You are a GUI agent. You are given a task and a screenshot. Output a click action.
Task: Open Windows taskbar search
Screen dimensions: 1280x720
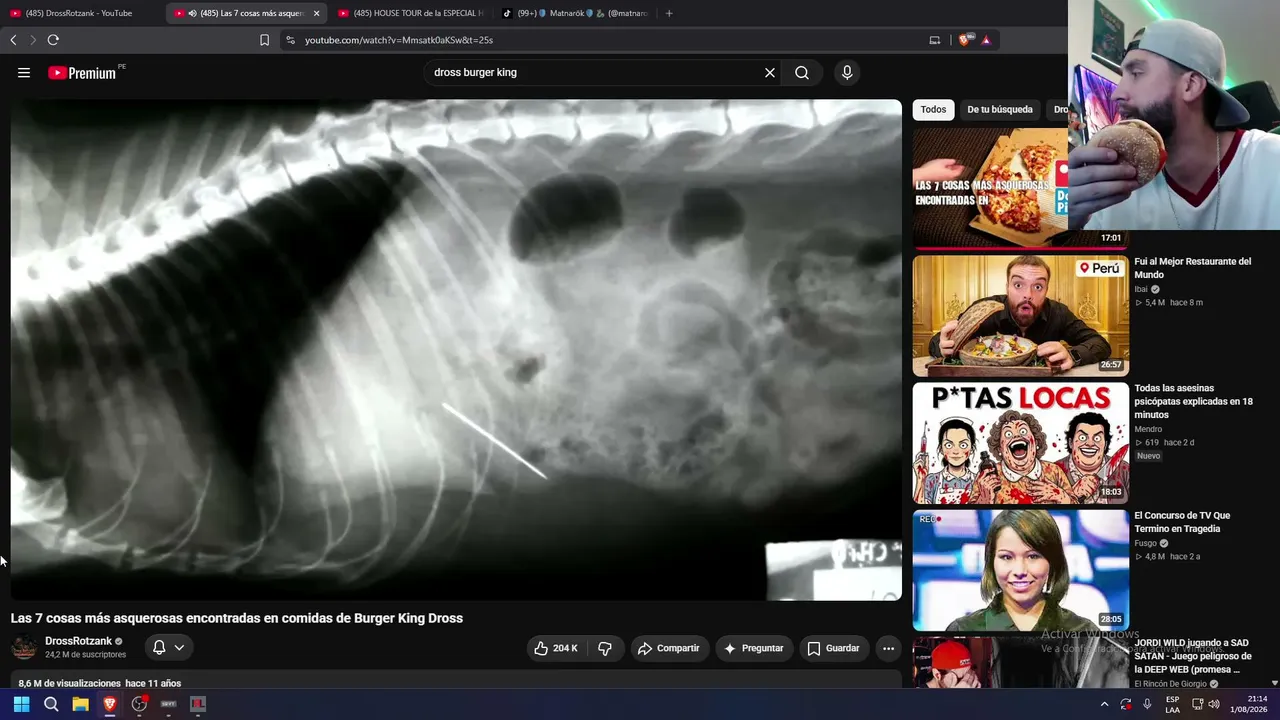pyautogui.click(x=51, y=704)
